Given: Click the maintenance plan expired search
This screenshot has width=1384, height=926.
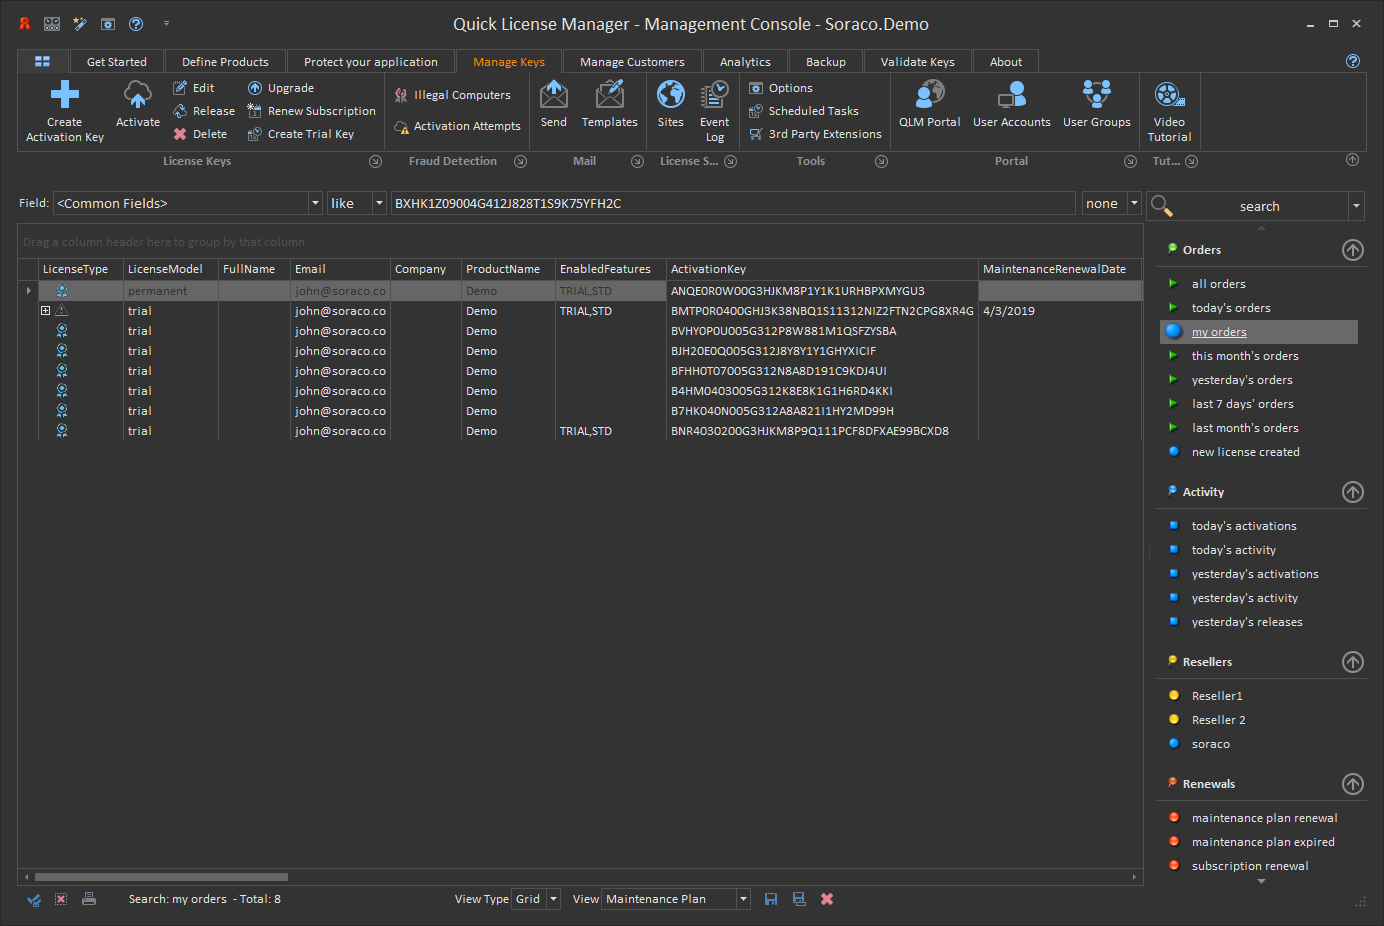Looking at the screenshot, I should click(x=1263, y=842).
